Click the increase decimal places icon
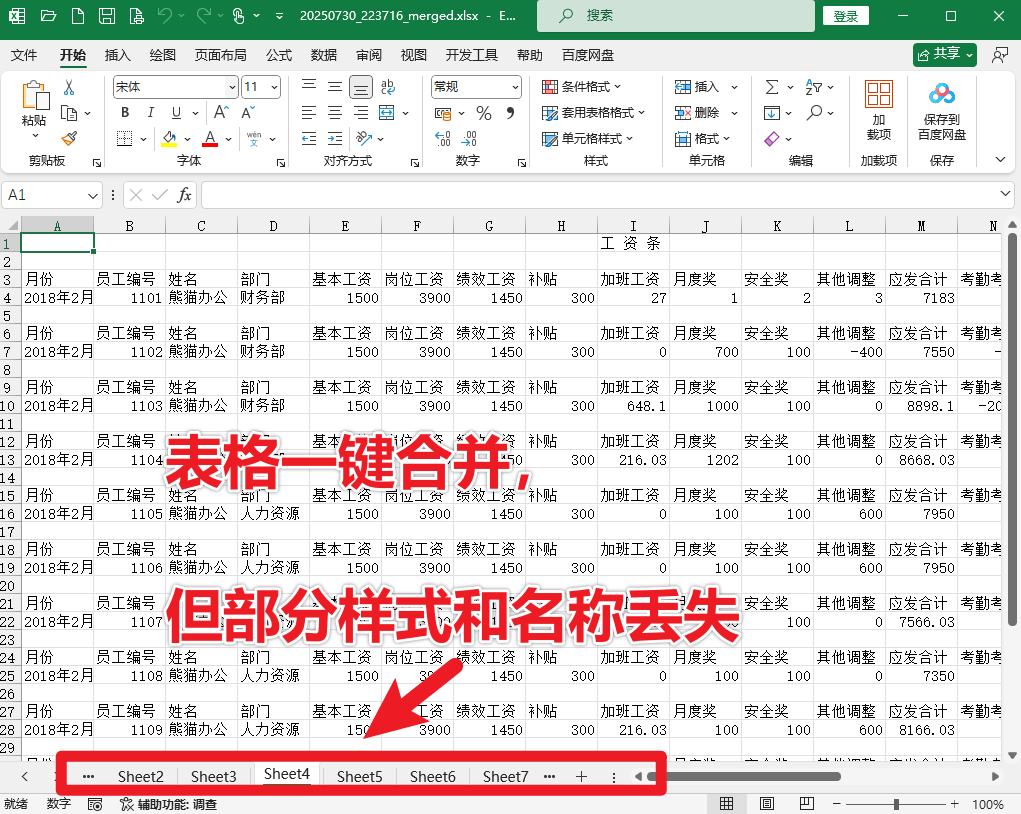The height and width of the screenshot is (814, 1021). (441, 140)
